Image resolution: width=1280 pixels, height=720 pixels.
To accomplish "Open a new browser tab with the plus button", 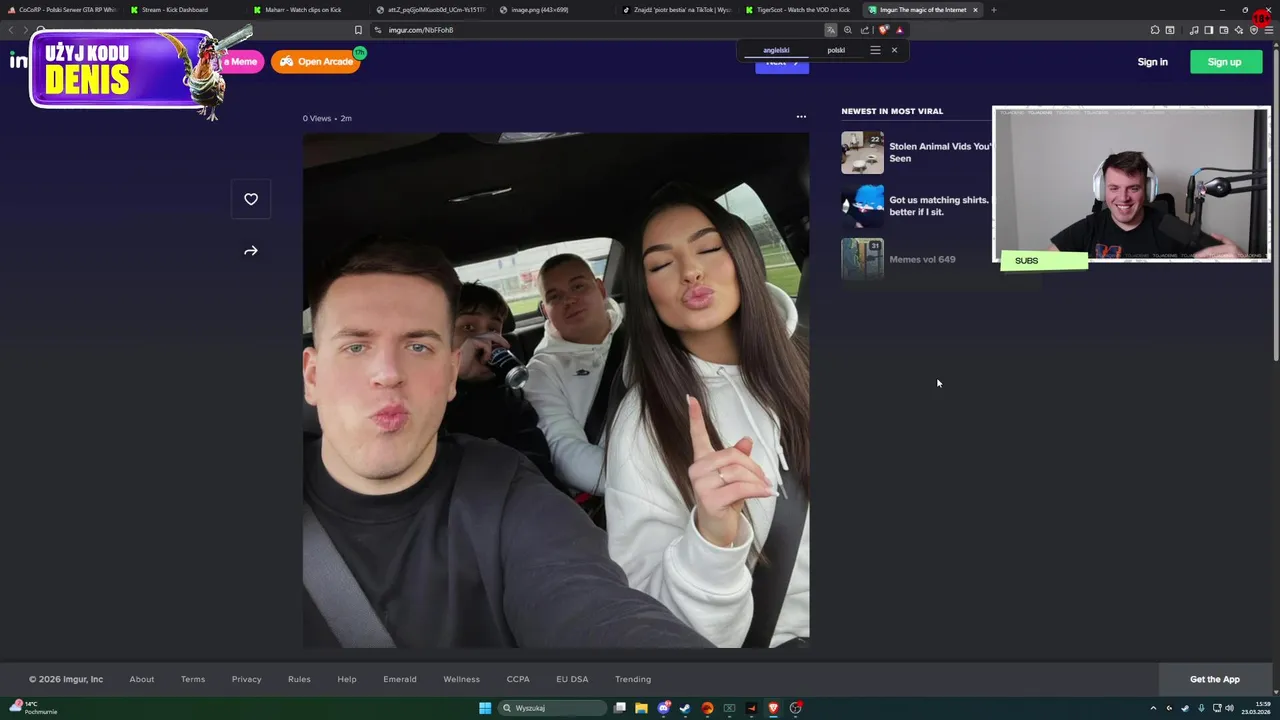I will click(993, 10).
